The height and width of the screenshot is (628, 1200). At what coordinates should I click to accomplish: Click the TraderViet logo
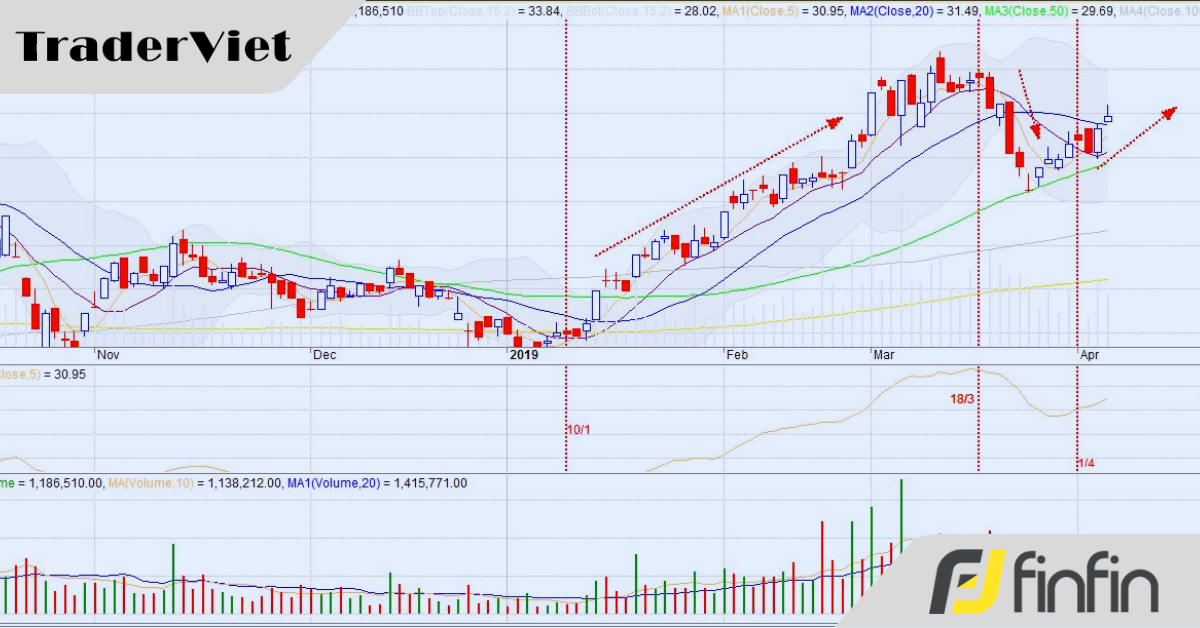coord(155,47)
